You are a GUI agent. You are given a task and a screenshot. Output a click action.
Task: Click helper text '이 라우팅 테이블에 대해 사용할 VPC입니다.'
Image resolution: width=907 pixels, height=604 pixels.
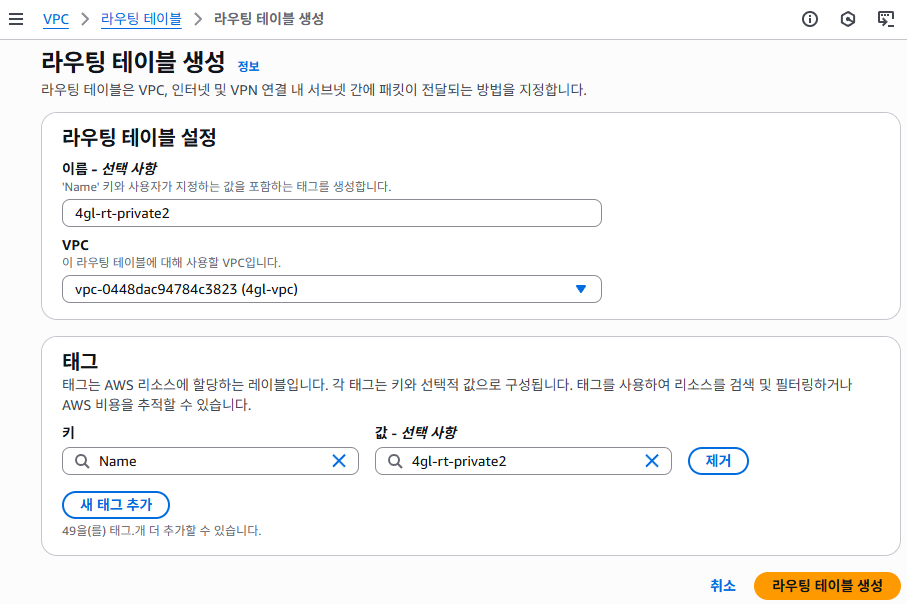[171, 263]
